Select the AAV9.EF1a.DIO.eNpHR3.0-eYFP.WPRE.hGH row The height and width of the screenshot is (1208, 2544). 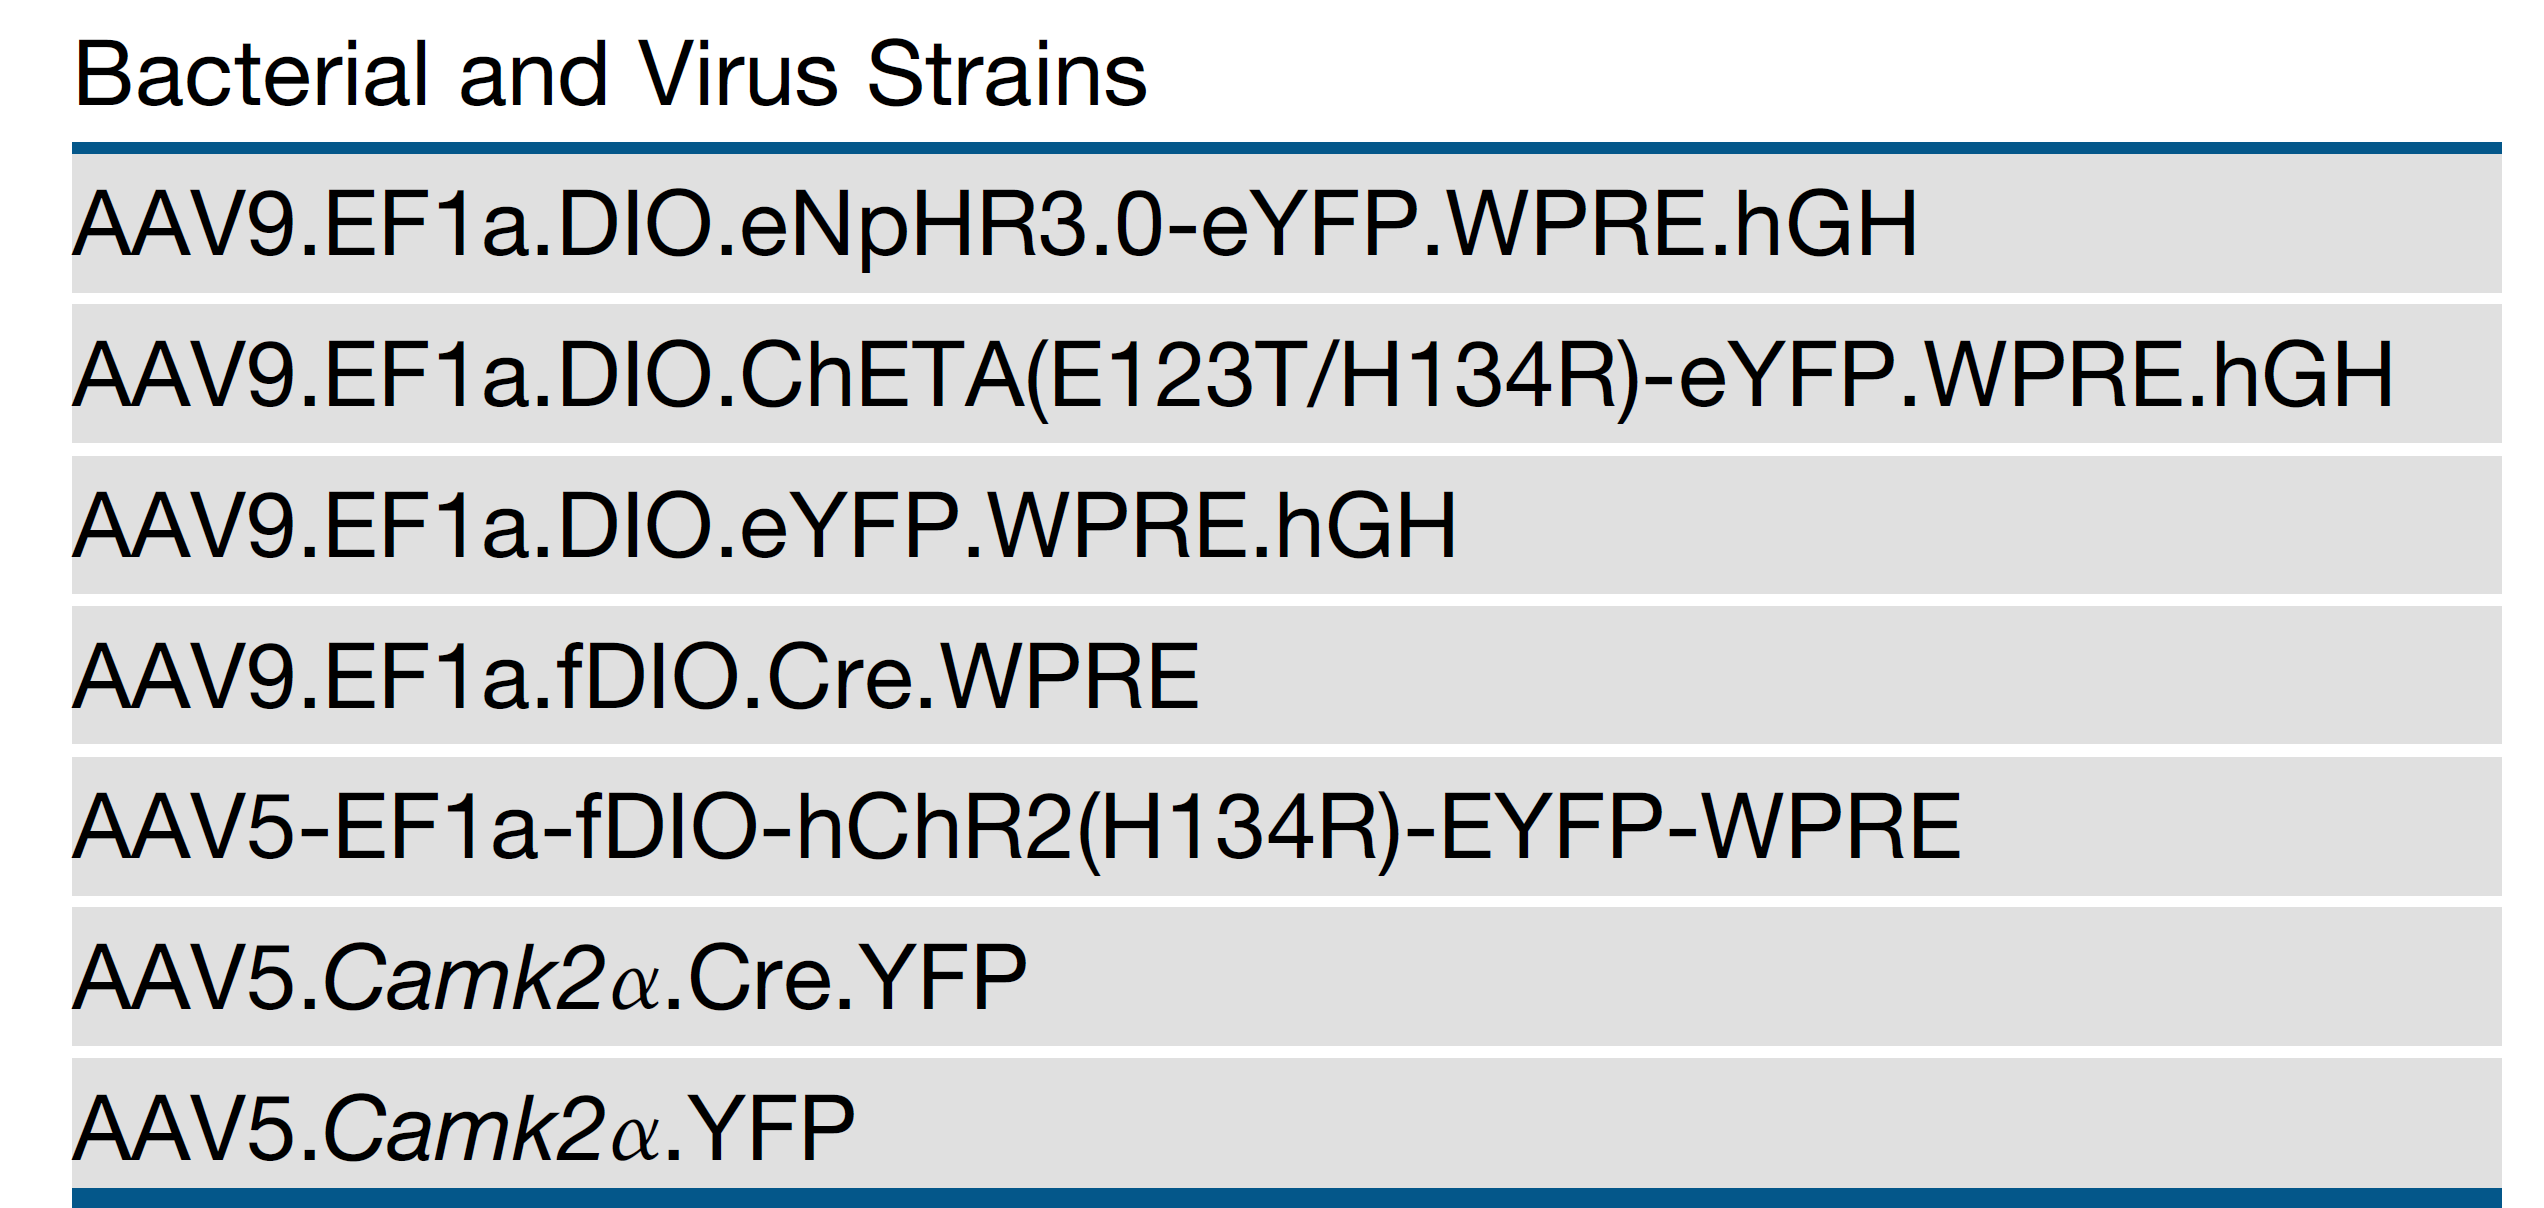coord(995,224)
